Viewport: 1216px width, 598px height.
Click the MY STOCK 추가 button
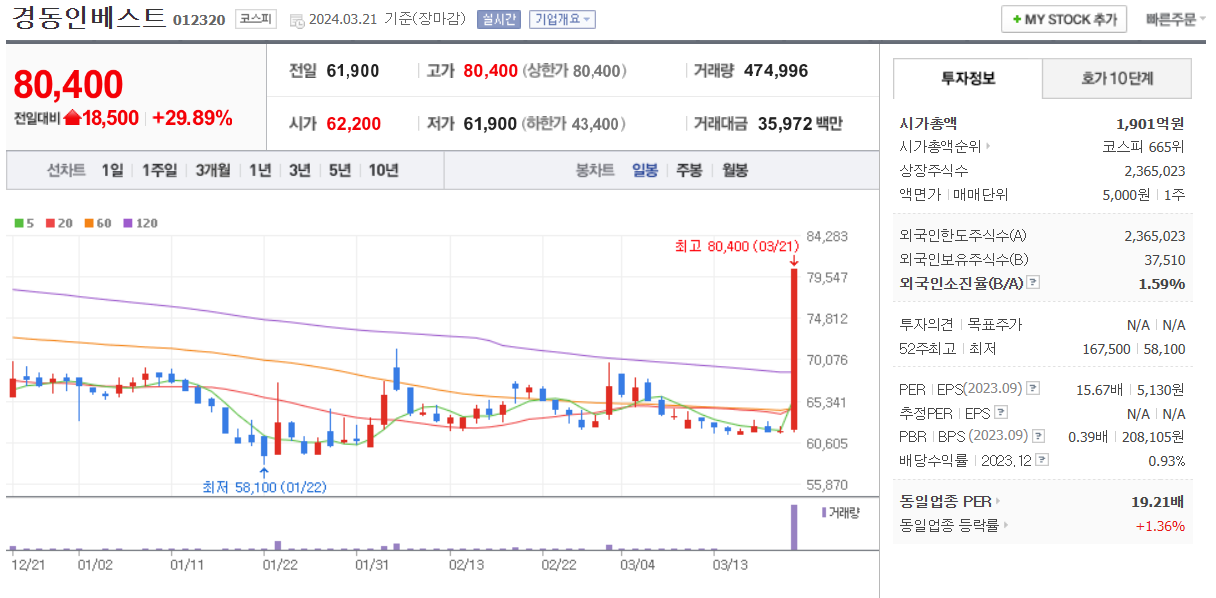tap(1064, 19)
